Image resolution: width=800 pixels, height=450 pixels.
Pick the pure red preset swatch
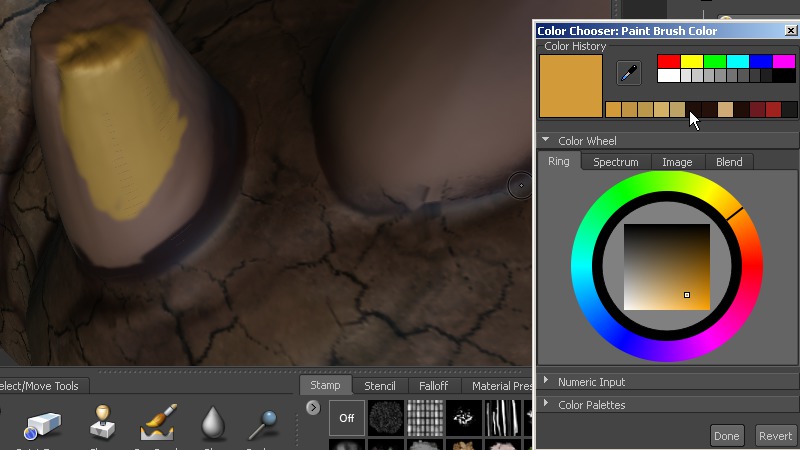pyautogui.click(x=668, y=62)
